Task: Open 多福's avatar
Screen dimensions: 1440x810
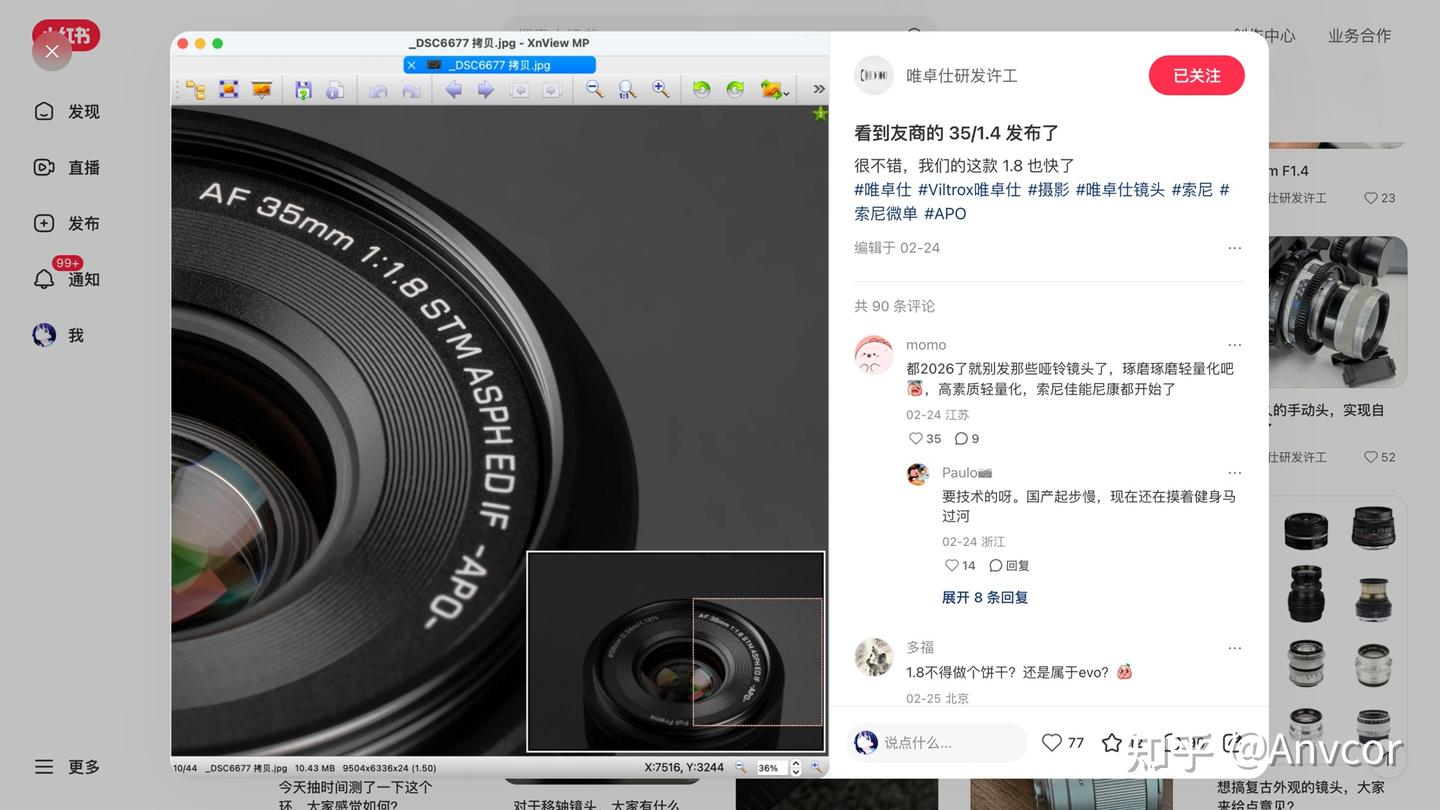Action: click(874, 657)
